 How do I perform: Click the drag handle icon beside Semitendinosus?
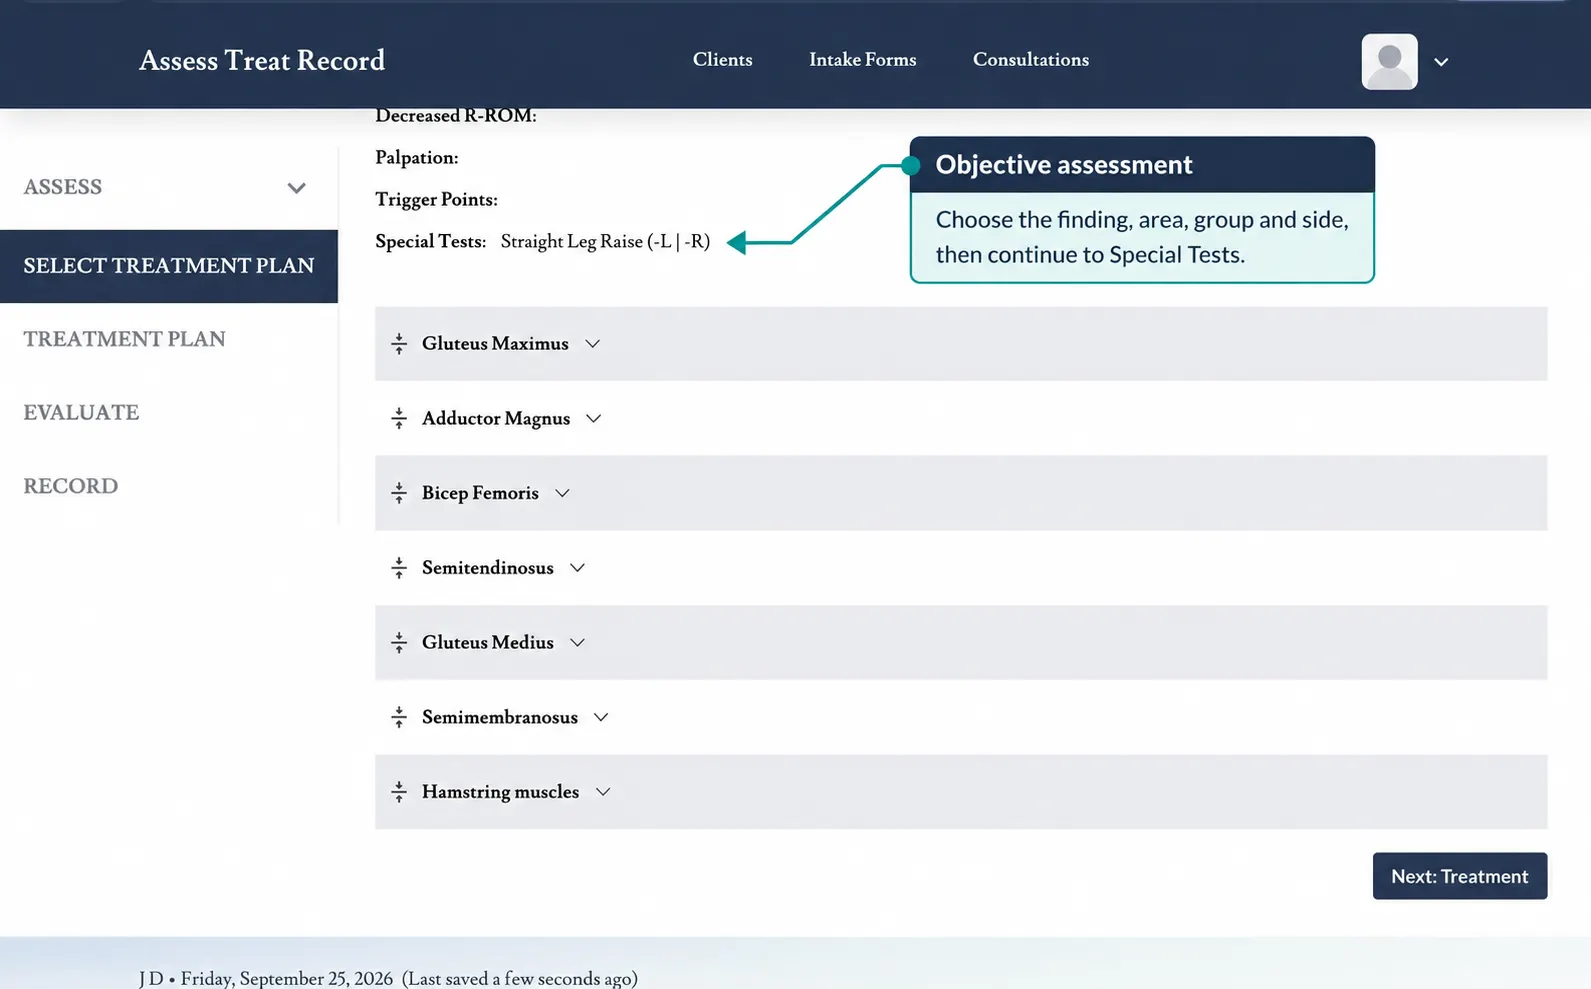[x=399, y=568]
